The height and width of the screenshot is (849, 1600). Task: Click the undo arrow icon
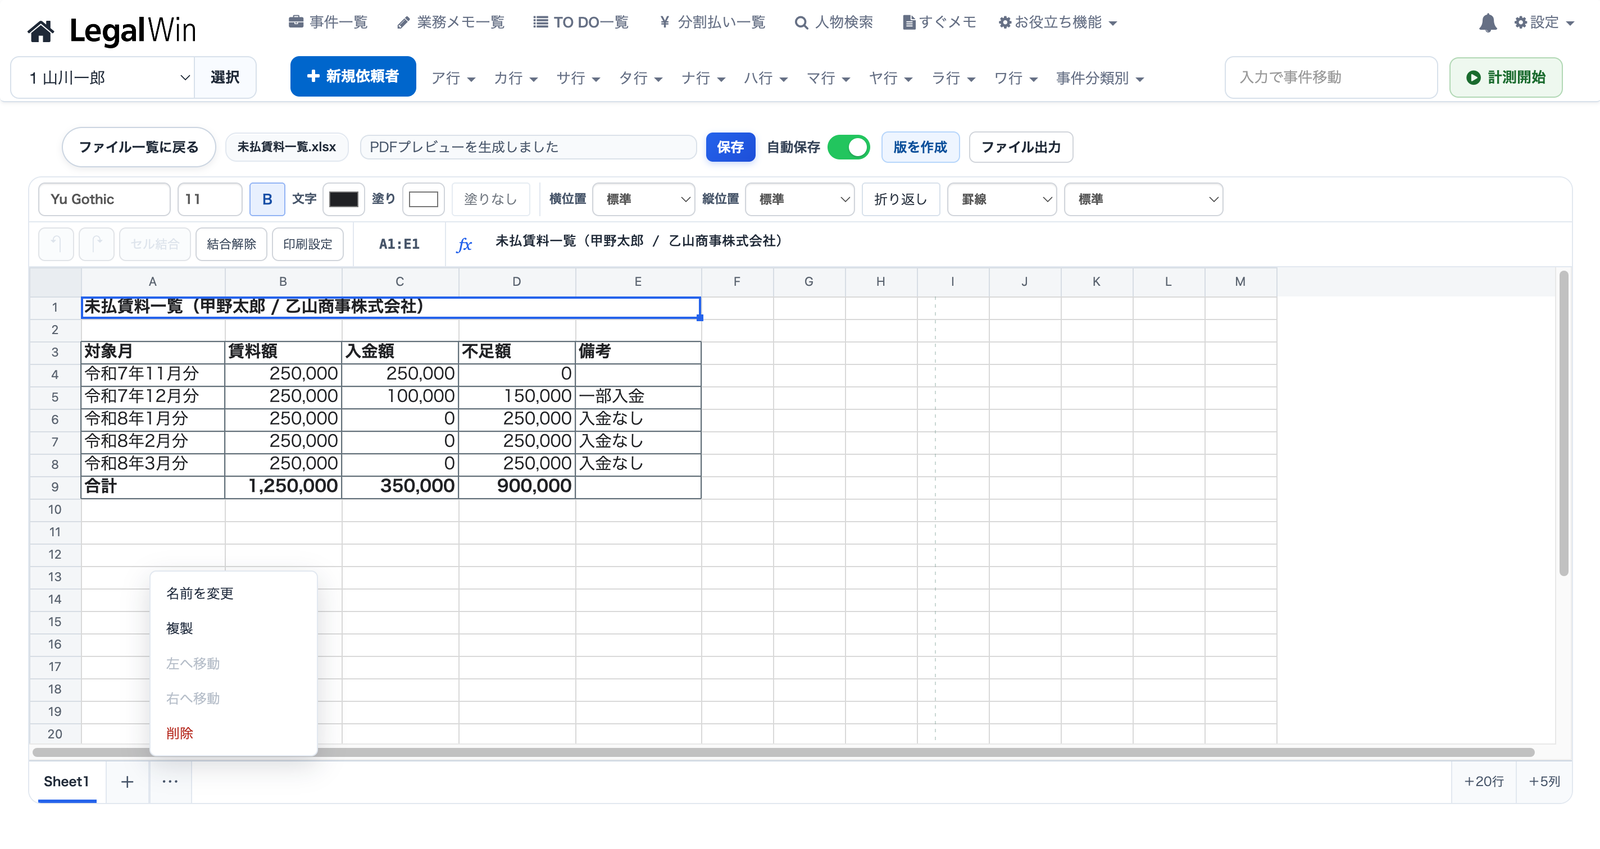(56, 244)
